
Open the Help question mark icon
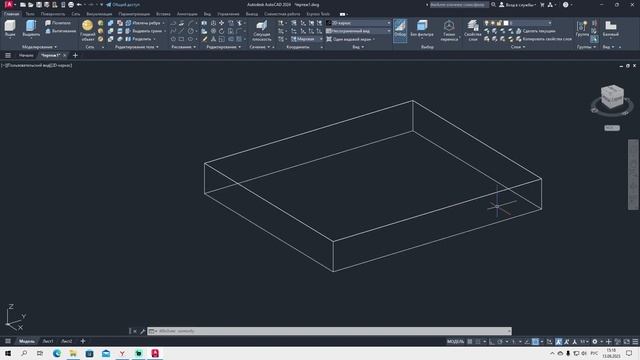point(565,5)
